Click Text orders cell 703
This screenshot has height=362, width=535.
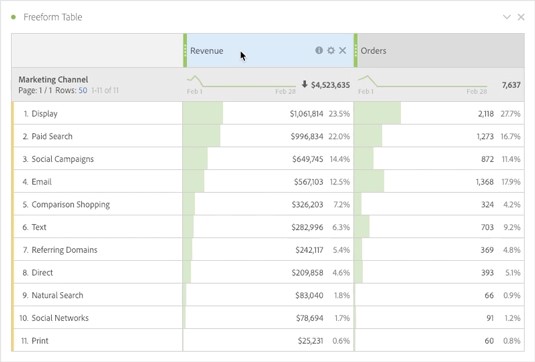[x=488, y=227]
